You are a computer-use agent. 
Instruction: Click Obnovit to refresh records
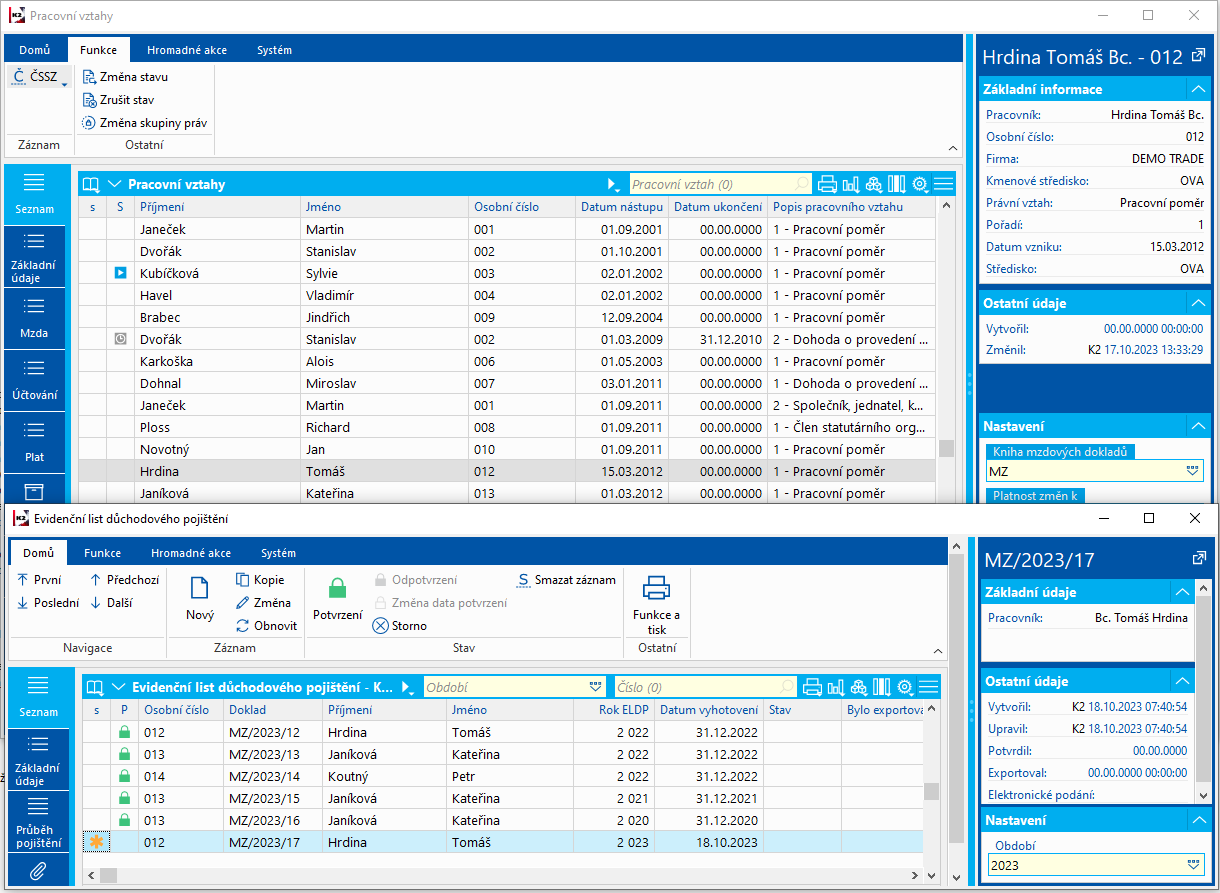[266, 626]
